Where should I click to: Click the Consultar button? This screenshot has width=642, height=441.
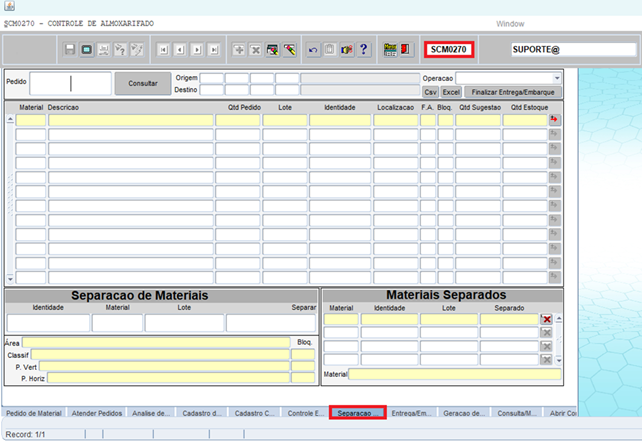(143, 84)
